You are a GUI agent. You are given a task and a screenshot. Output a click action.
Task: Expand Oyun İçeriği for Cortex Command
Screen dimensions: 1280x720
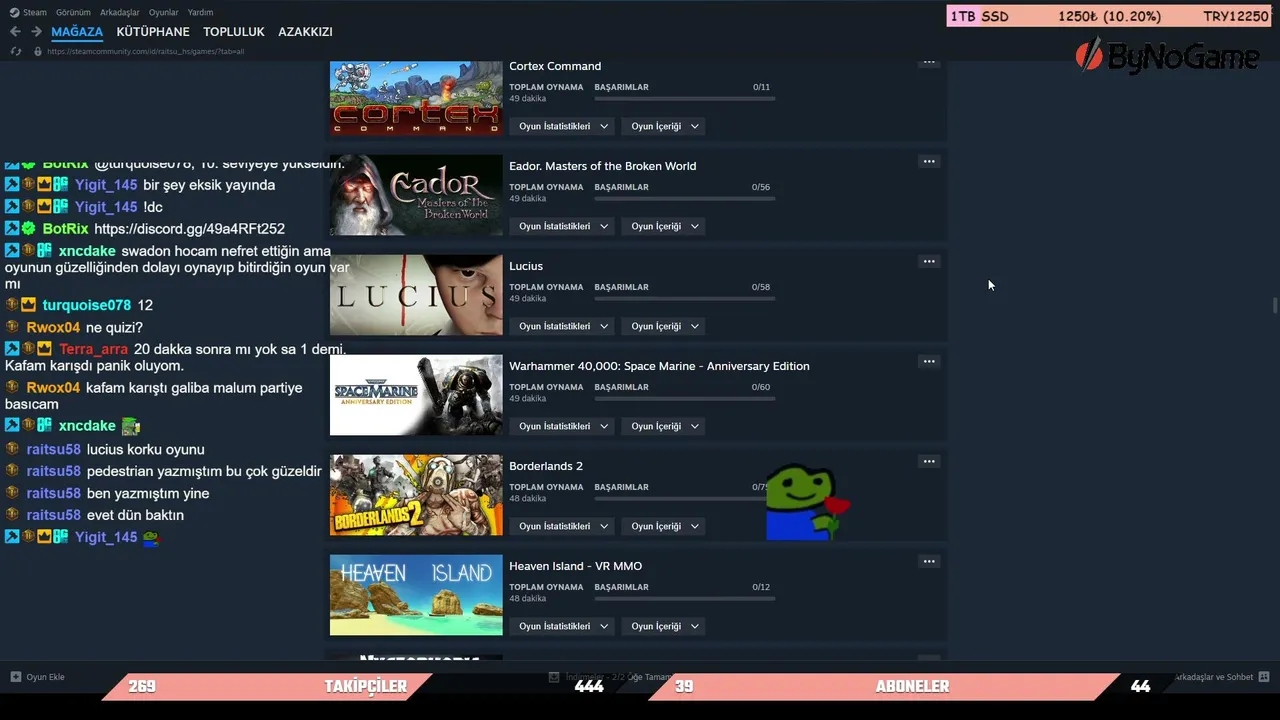pyautogui.click(x=664, y=126)
